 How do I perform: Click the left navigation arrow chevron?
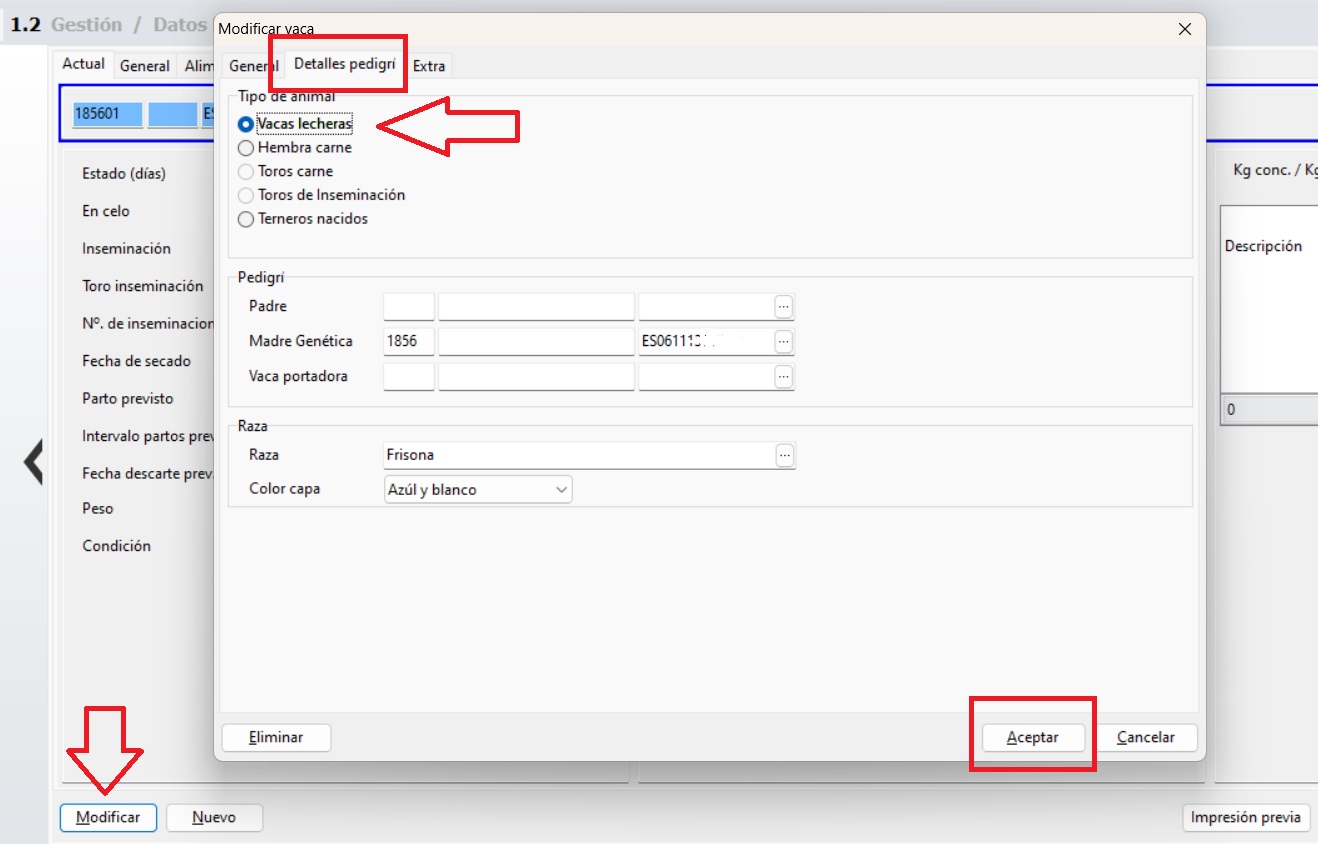point(34,462)
